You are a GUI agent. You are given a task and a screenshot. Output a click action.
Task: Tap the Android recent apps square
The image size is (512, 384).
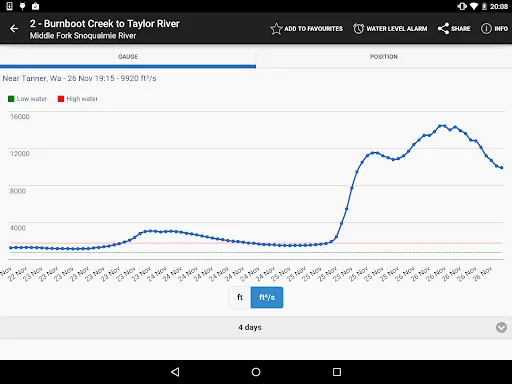tap(337, 372)
